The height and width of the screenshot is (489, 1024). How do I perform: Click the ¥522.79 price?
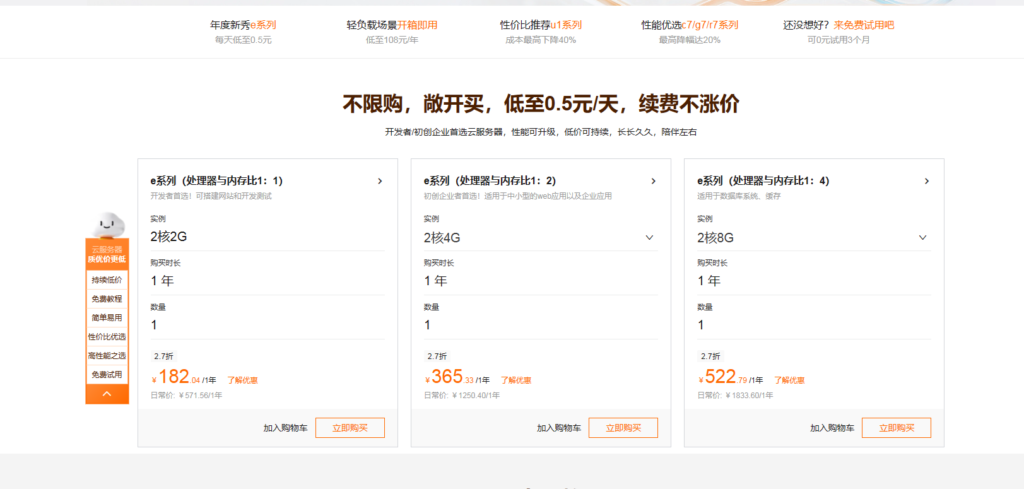click(x=723, y=377)
